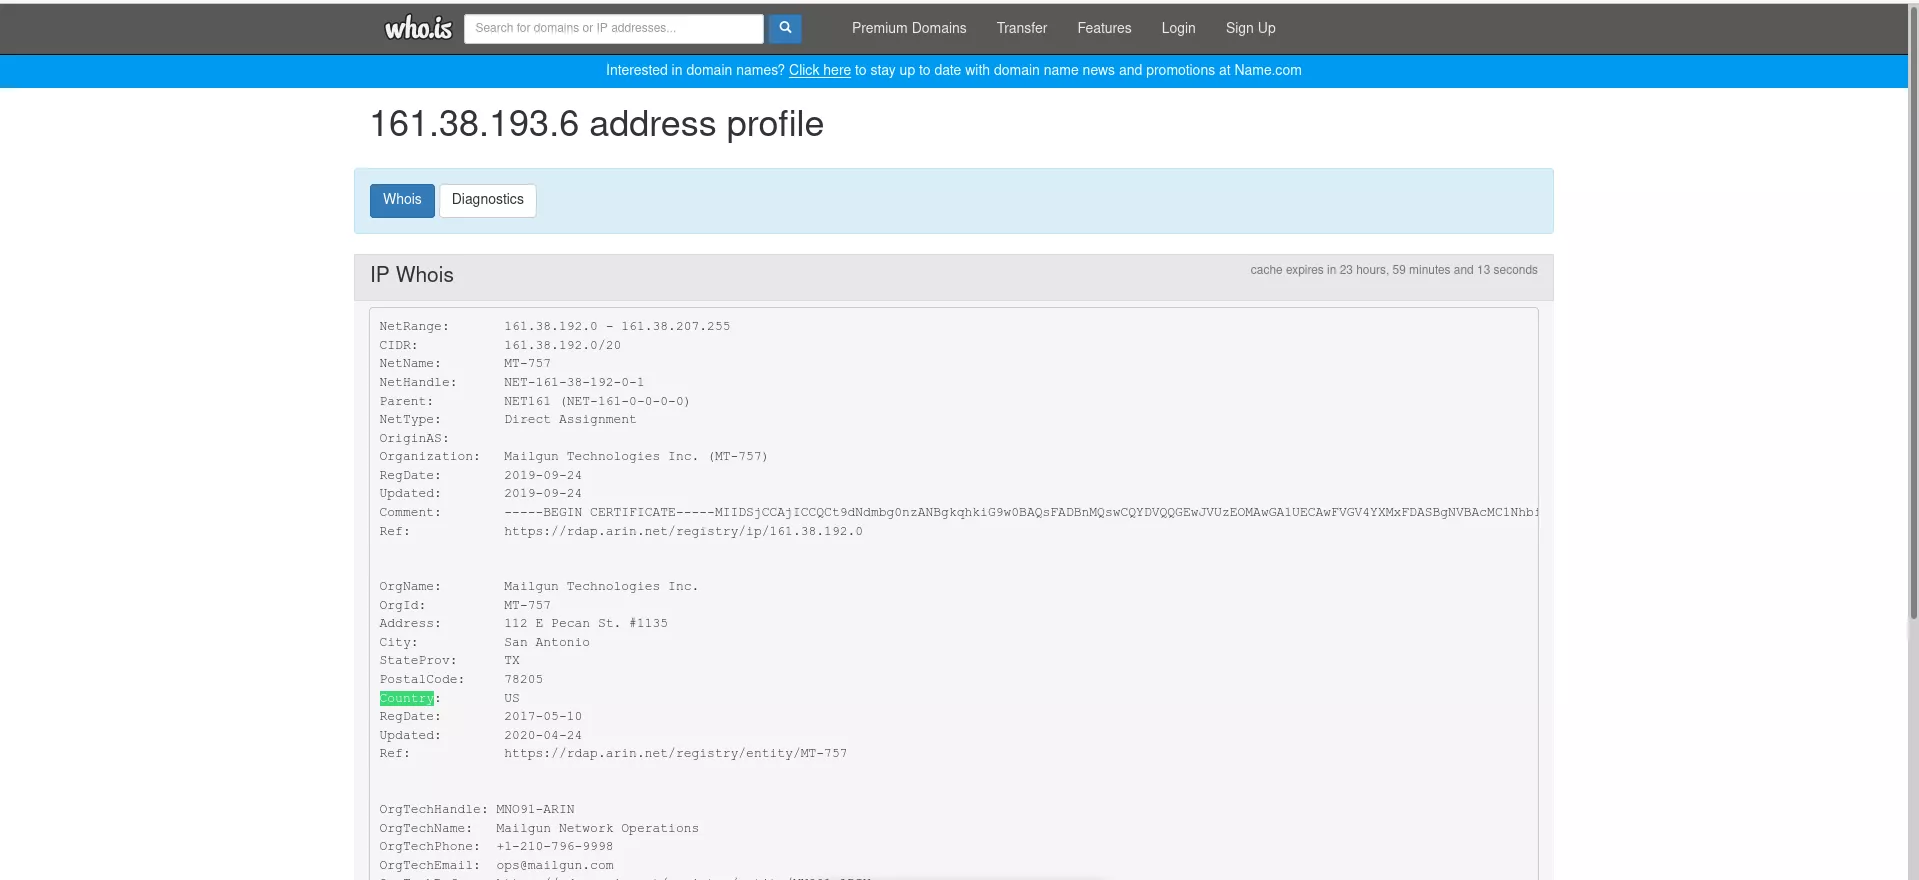
Task: Click the rdap.arin.net registry/ip reference URL
Action: coord(683,532)
